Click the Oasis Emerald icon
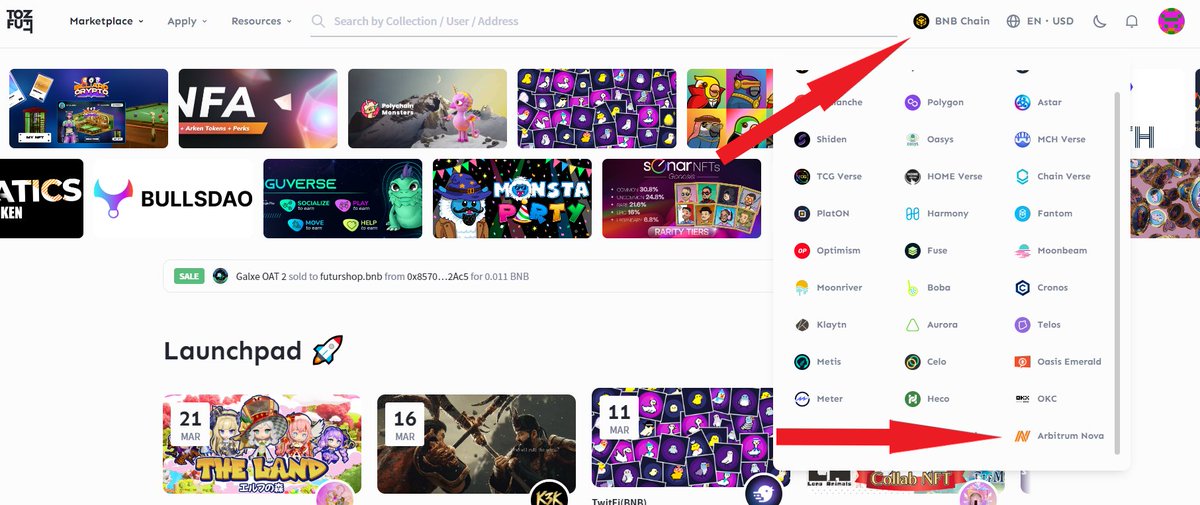This screenshot has height=505, width=1200. pos(1022,361)
